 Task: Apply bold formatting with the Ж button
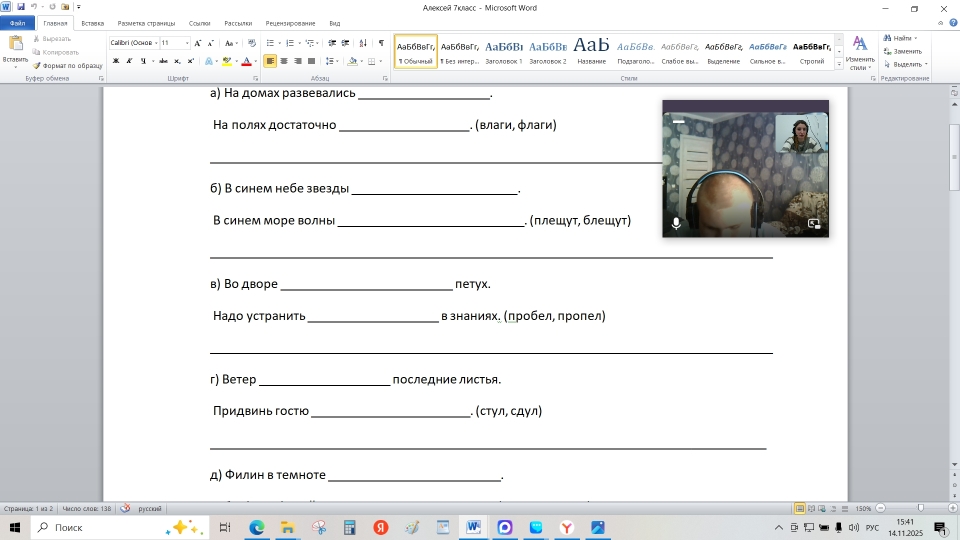tap(116, 61)
